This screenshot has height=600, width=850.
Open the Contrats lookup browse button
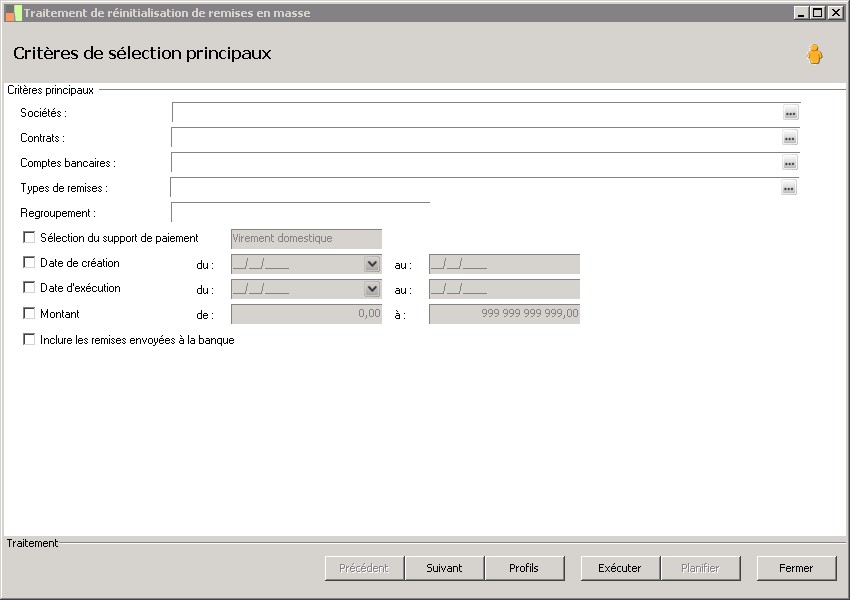(x=790, y=139)
